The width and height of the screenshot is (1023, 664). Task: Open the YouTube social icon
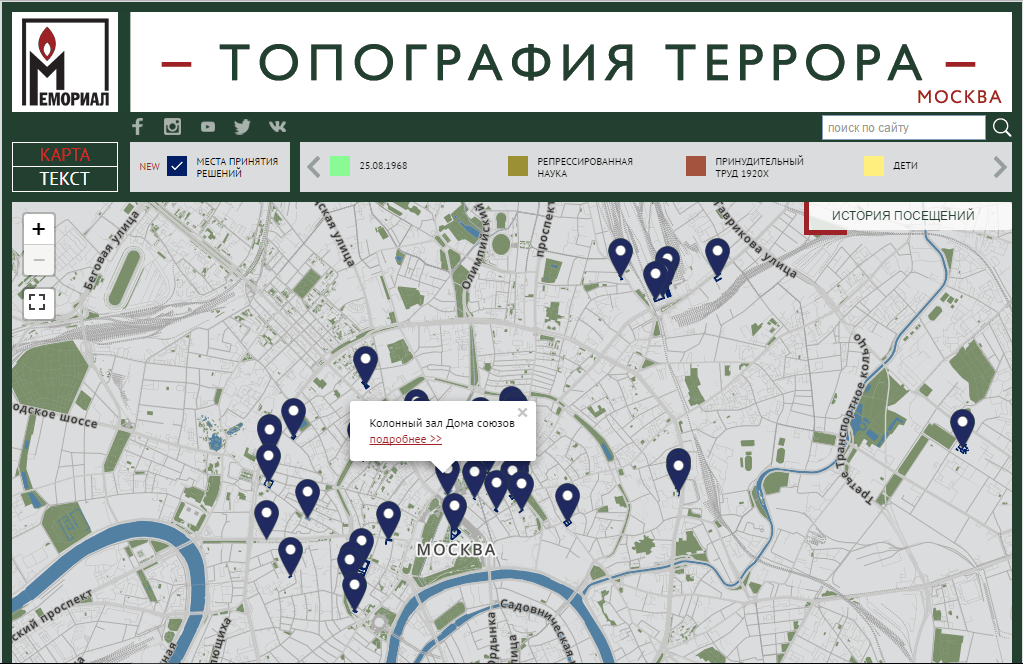click(207, 127)
